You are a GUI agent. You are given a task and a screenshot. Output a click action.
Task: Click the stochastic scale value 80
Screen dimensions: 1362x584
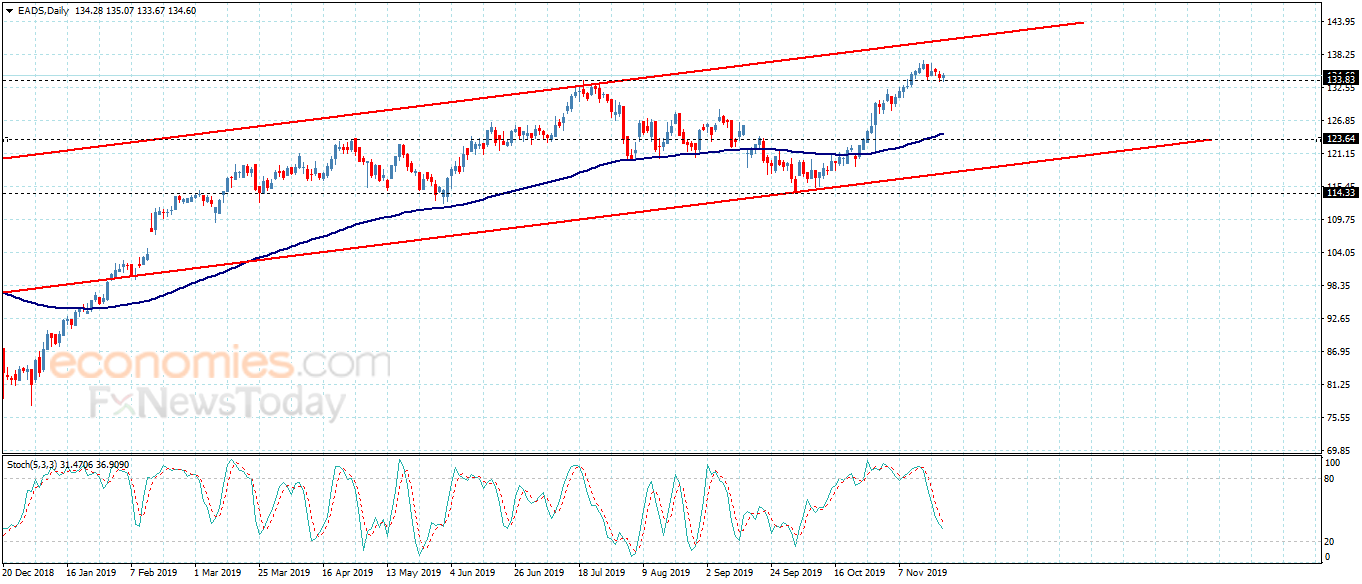click(x=1330, y=479)
